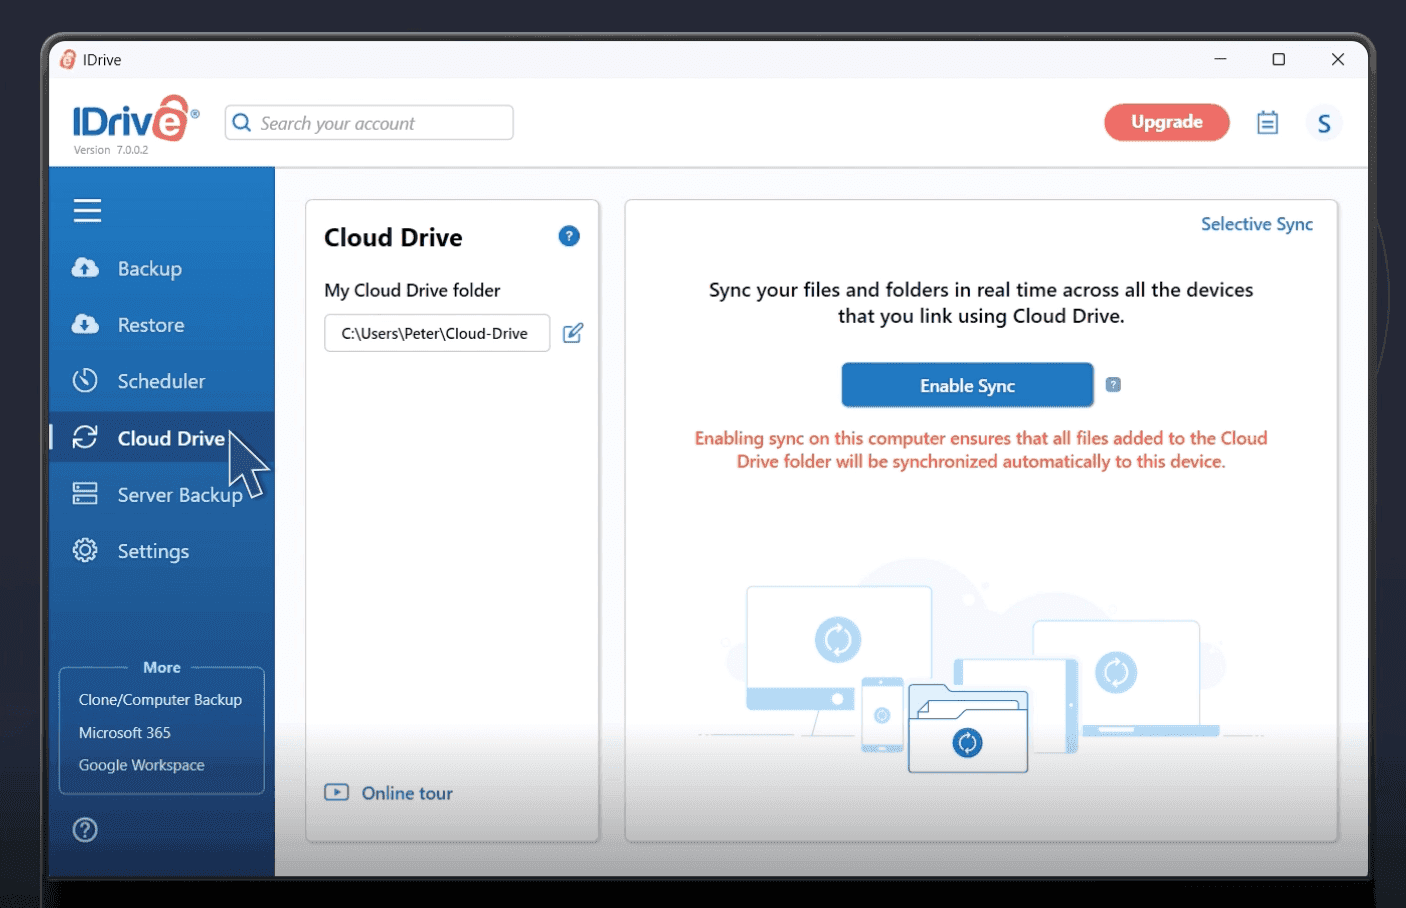Image resolution: width=1406 pixels, height=908 pixels.
Task: Launch the Online tour
Action: point(389,792)
